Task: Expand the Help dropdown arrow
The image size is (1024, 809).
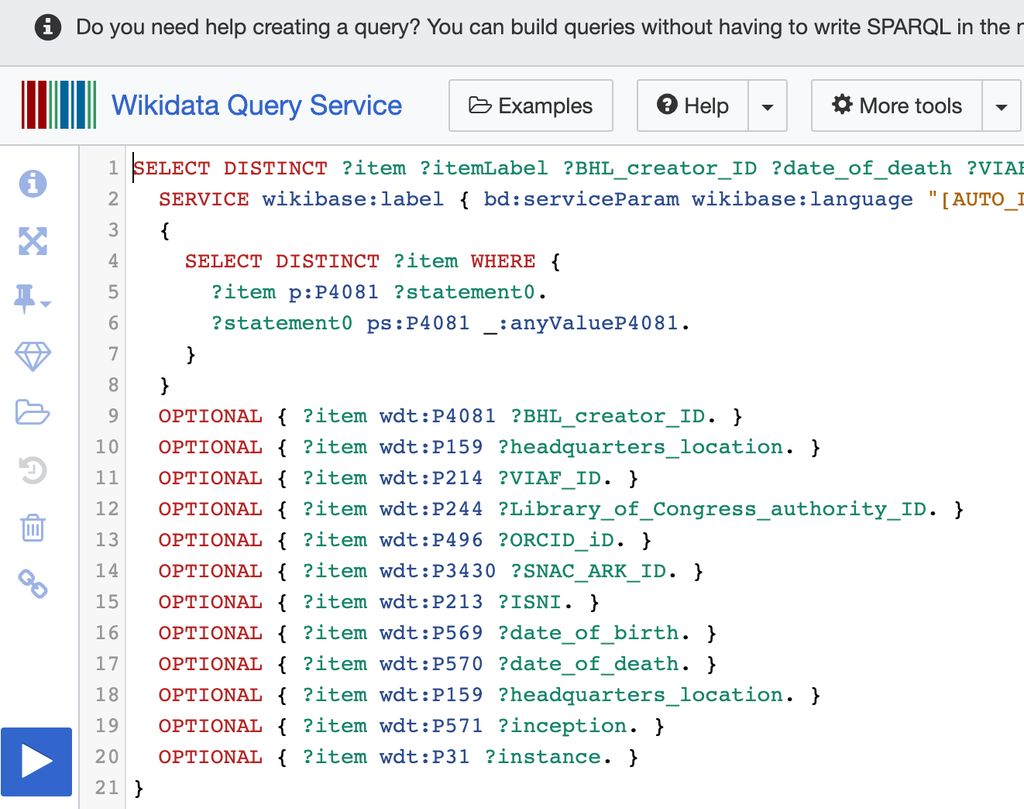Action: coord(767,106)
